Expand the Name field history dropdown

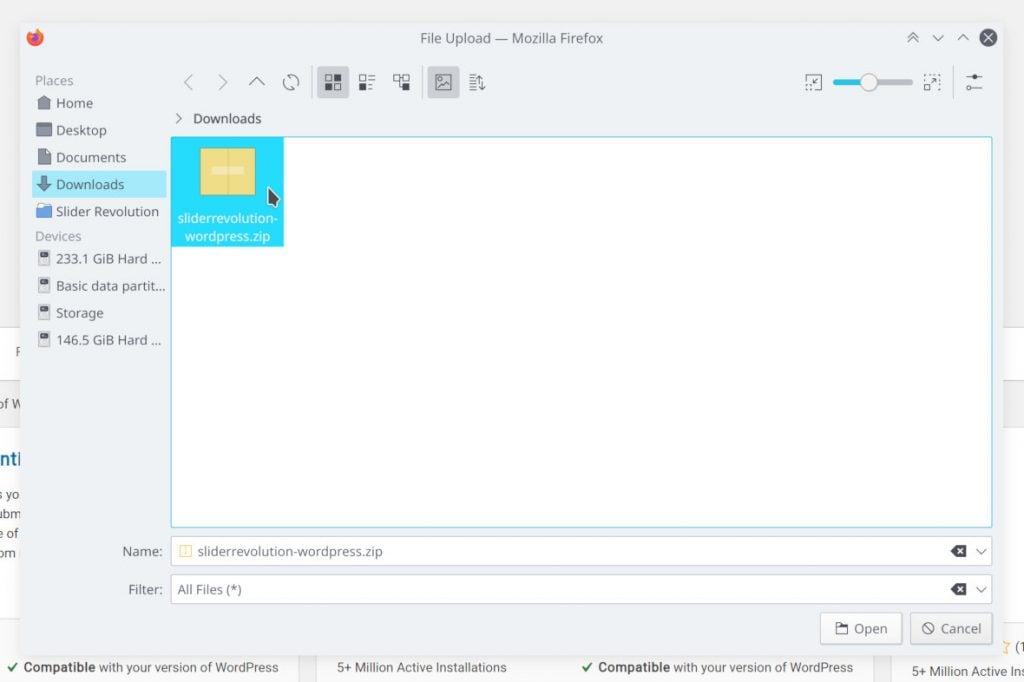click(x=981, y=551)
